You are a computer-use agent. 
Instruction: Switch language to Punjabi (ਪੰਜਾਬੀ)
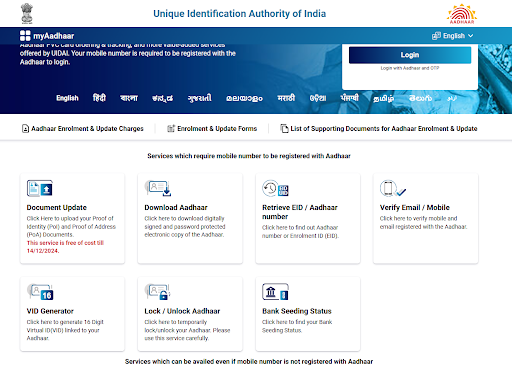coord(350,98)
